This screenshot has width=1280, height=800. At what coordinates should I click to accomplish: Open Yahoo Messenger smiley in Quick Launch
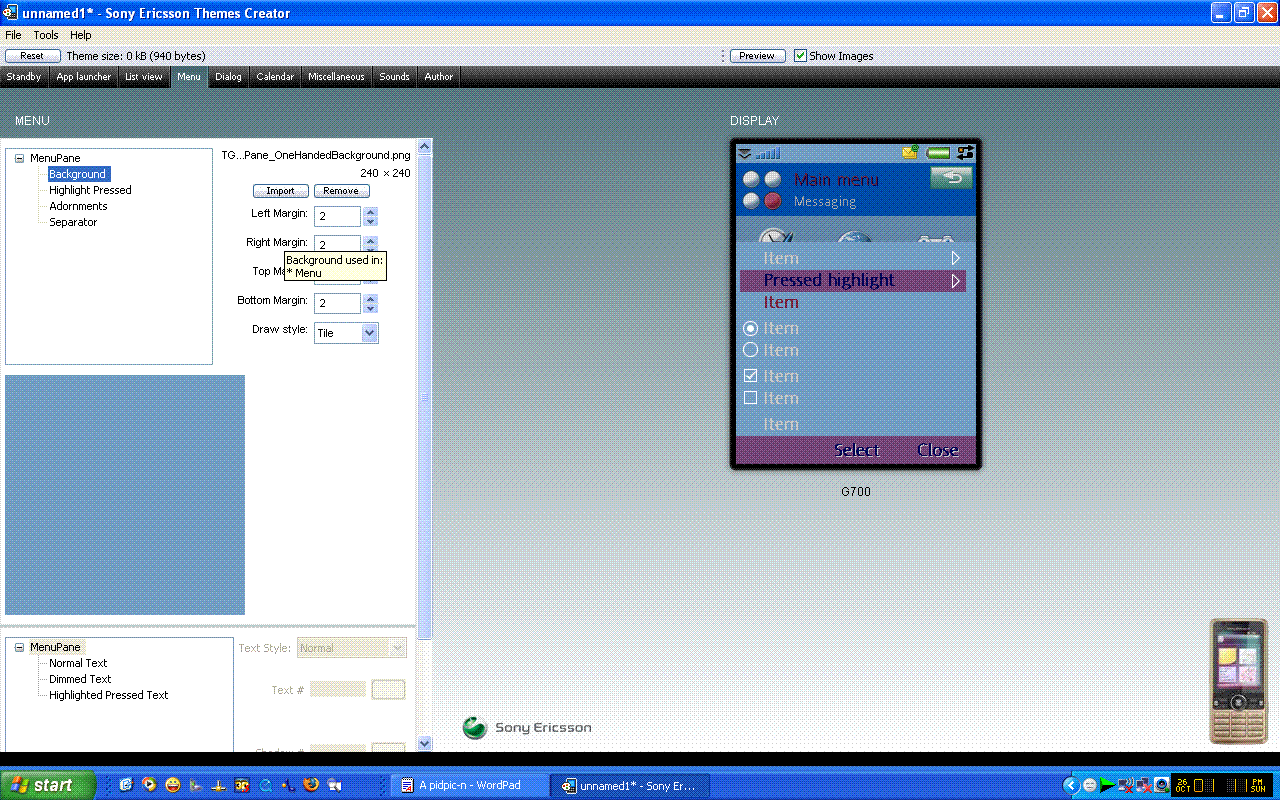tap(173, 785)
